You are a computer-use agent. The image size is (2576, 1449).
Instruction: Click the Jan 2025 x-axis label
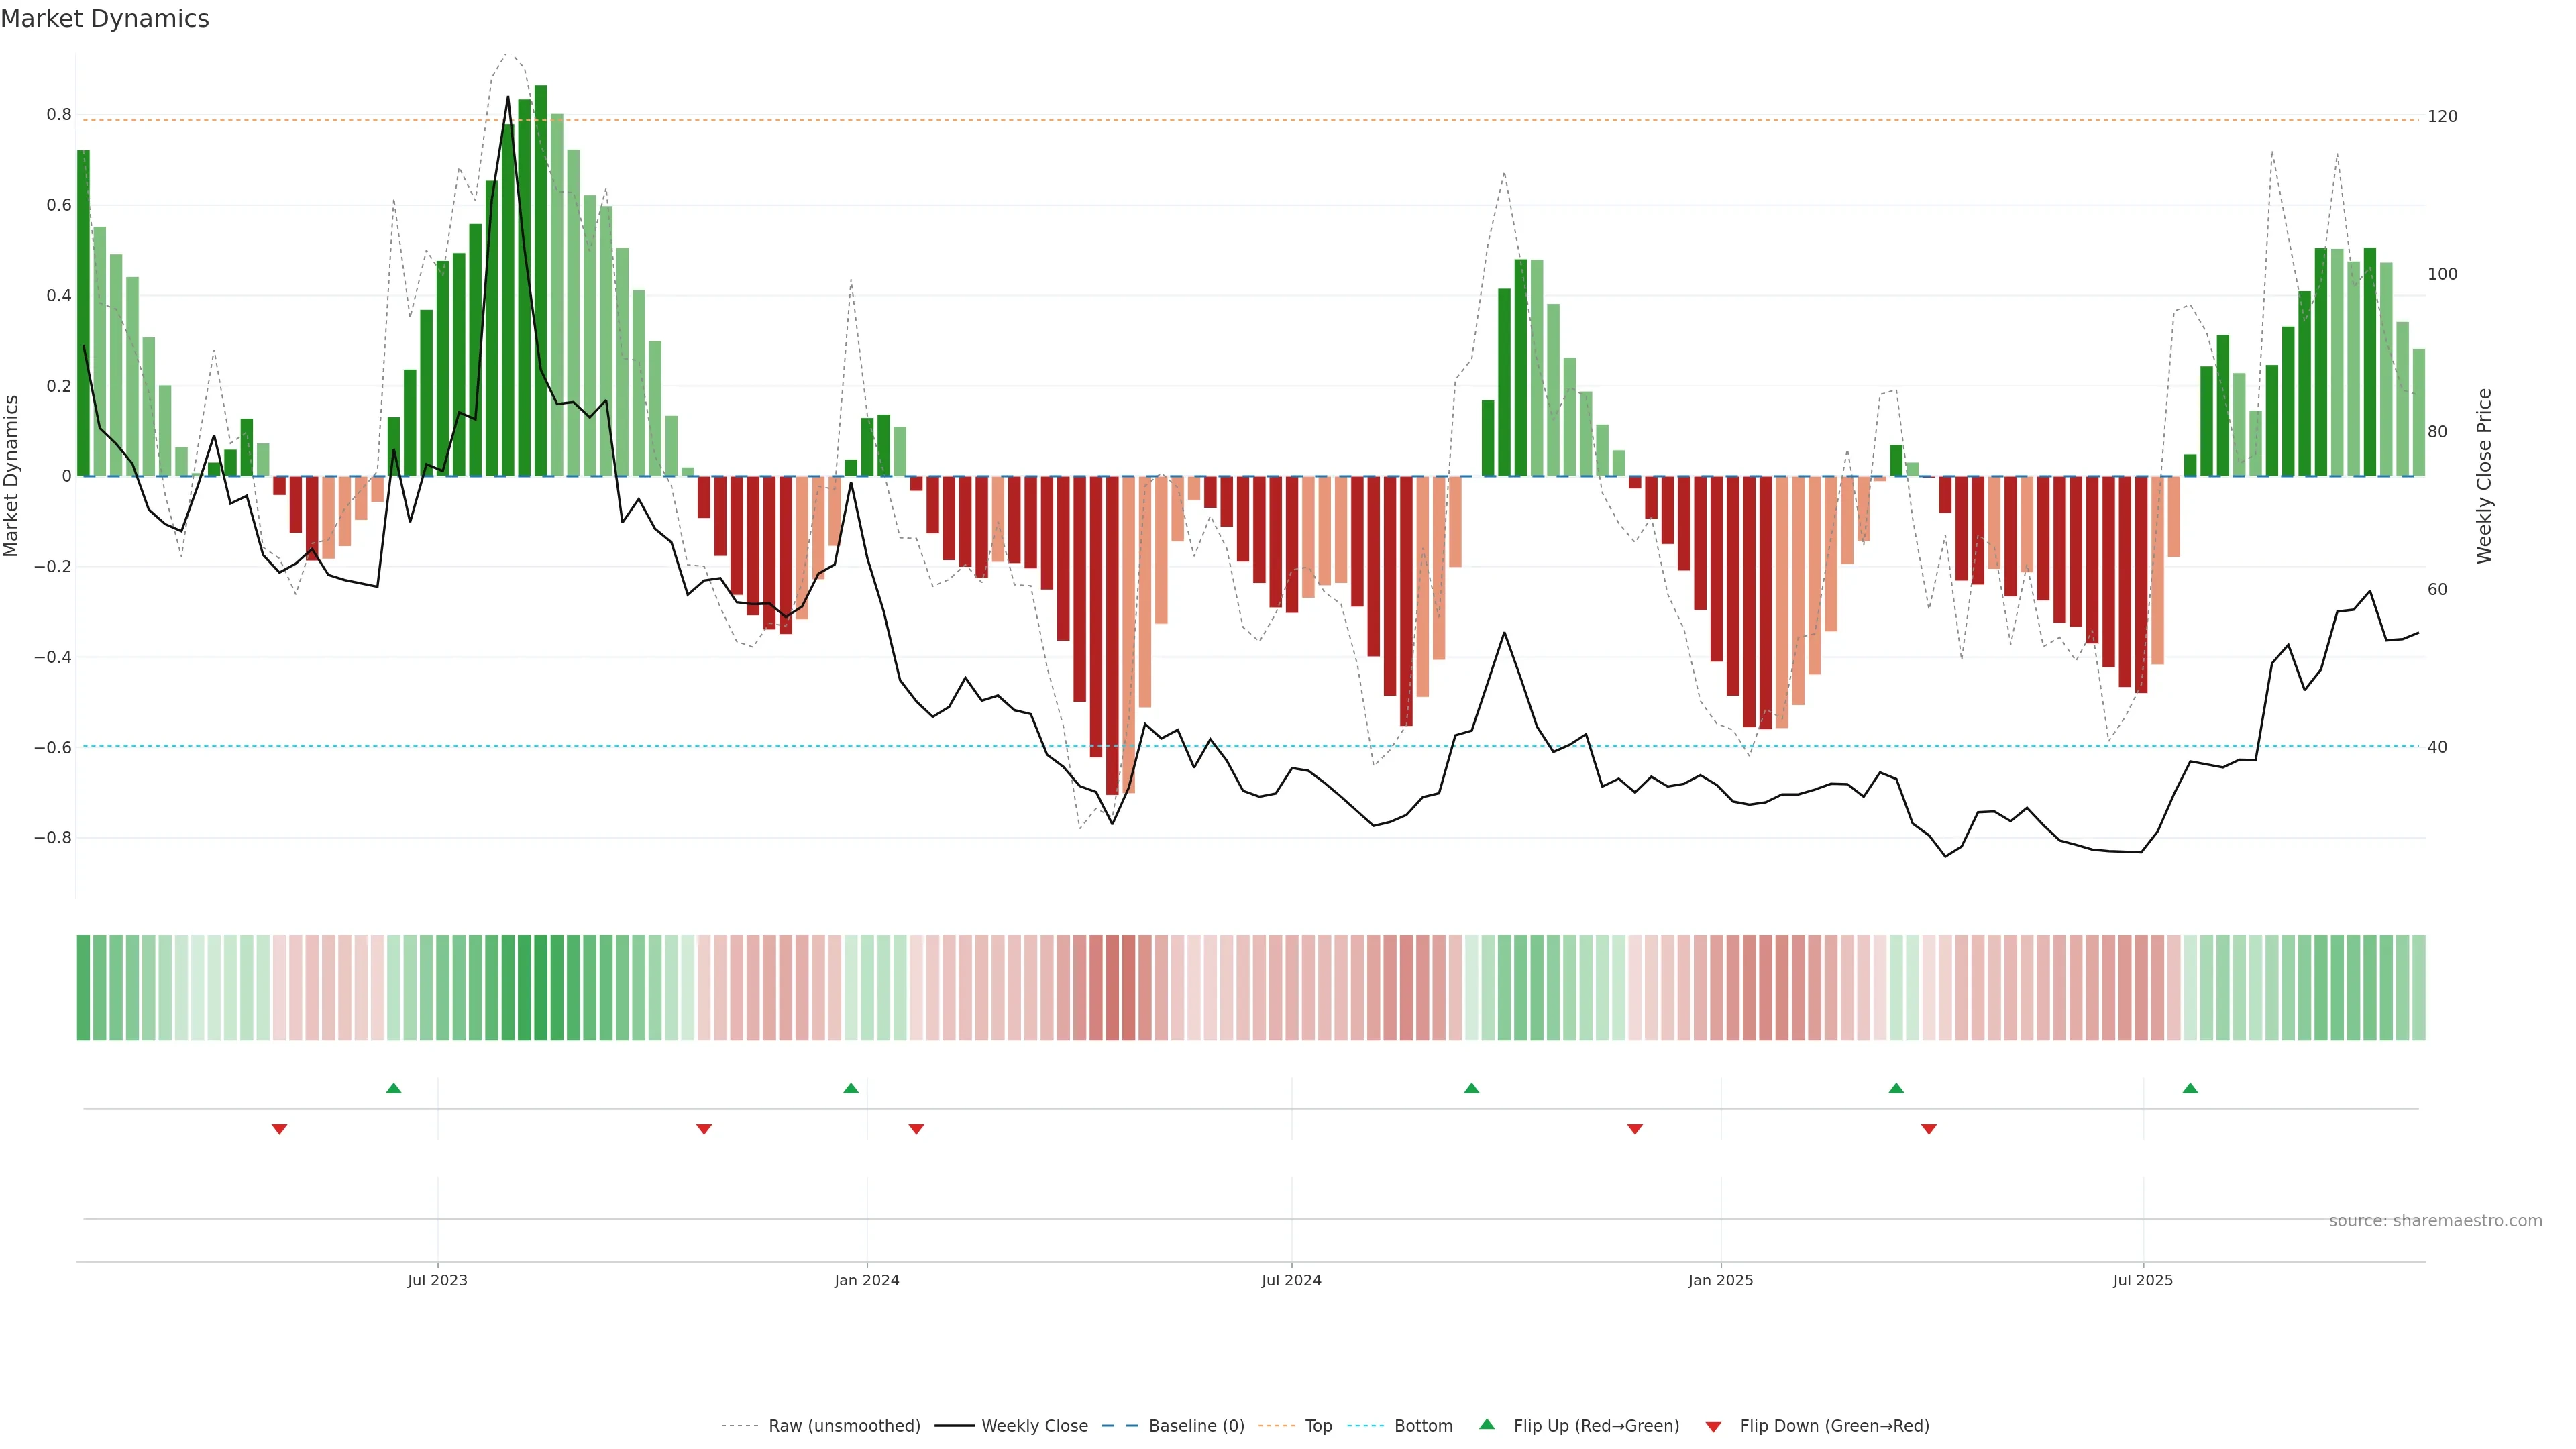(x=1720, y=1280)
